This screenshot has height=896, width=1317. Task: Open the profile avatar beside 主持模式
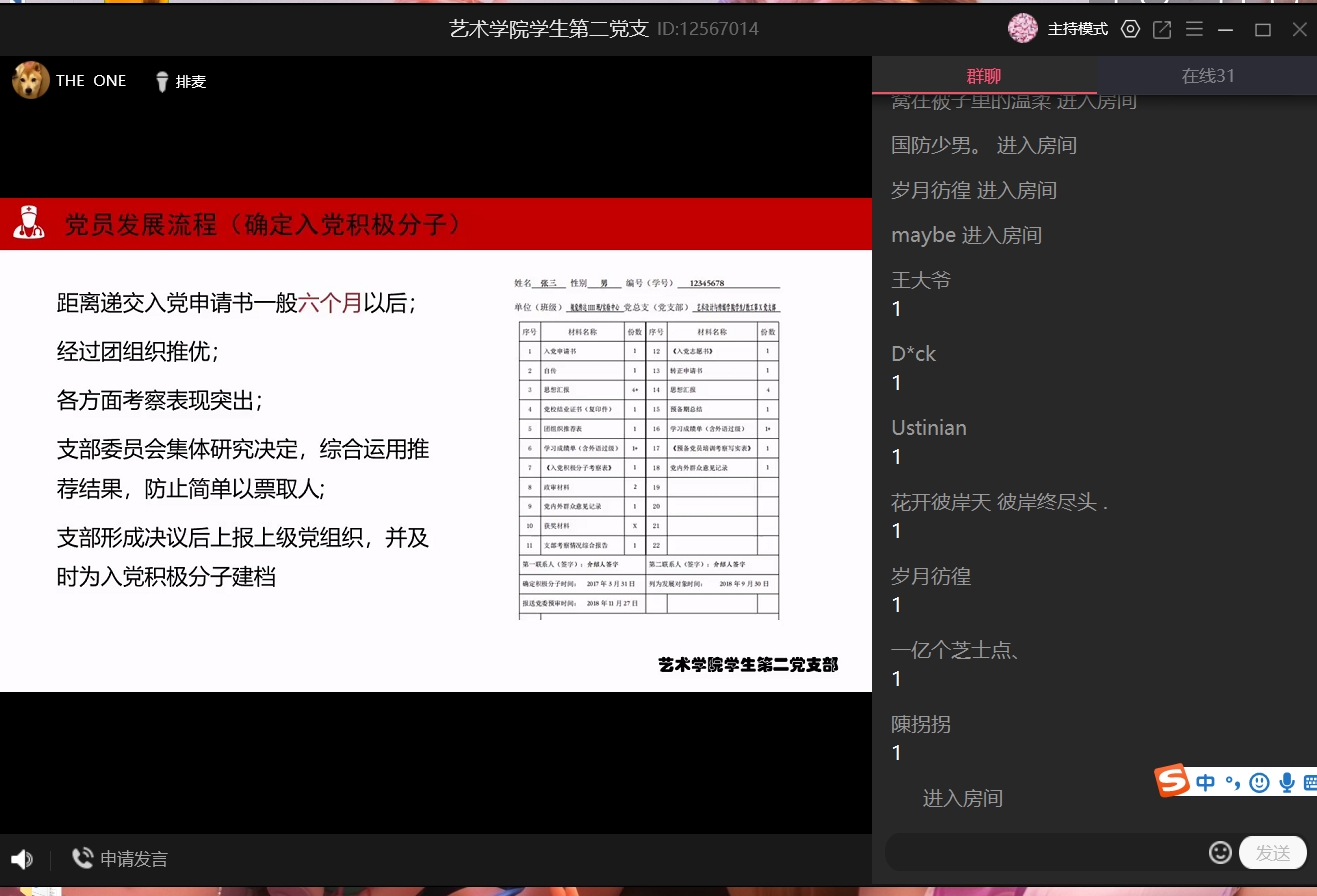1022,29
